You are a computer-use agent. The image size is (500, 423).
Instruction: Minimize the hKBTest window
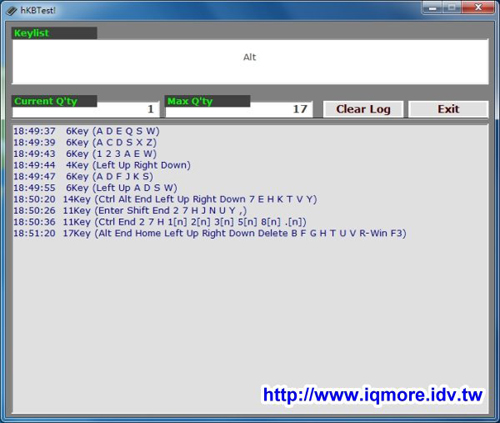pos(432,7)
